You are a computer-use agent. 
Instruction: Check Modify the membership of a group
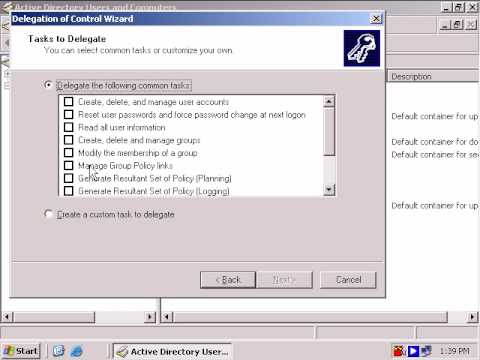pos(69,153)
